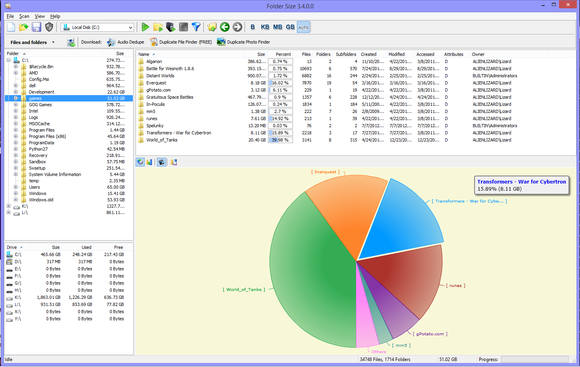This screenshot has height=367, width=580.
Task: Toggle pie chart view
Action: (x=140, y=162)
